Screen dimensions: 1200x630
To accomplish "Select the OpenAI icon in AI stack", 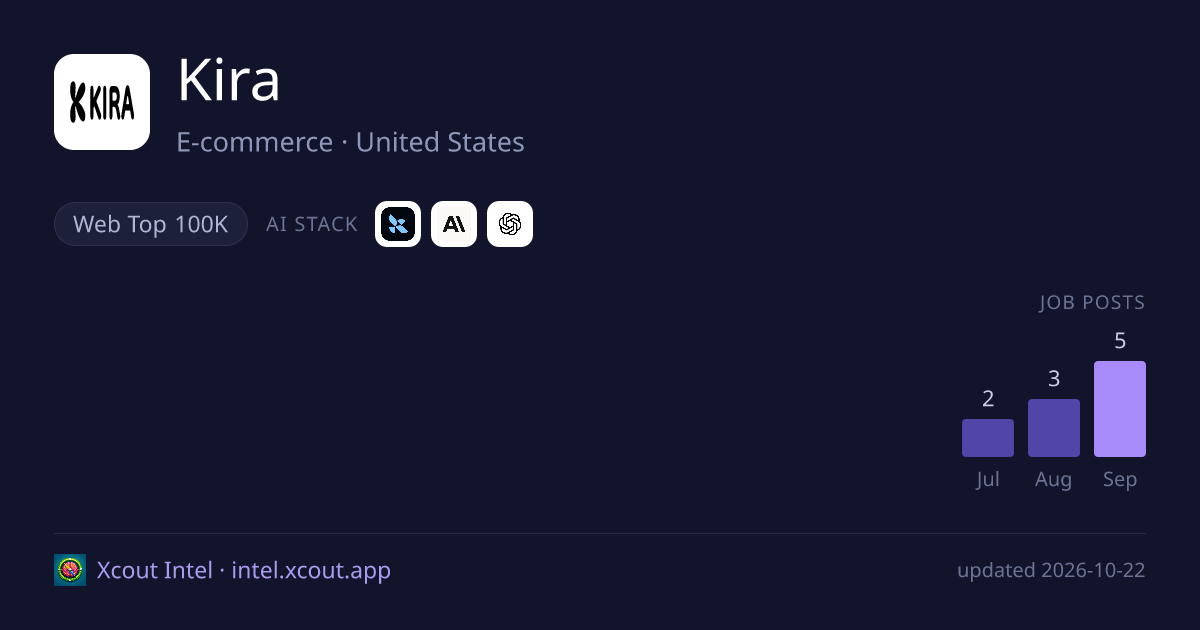I will click(510, 224).
